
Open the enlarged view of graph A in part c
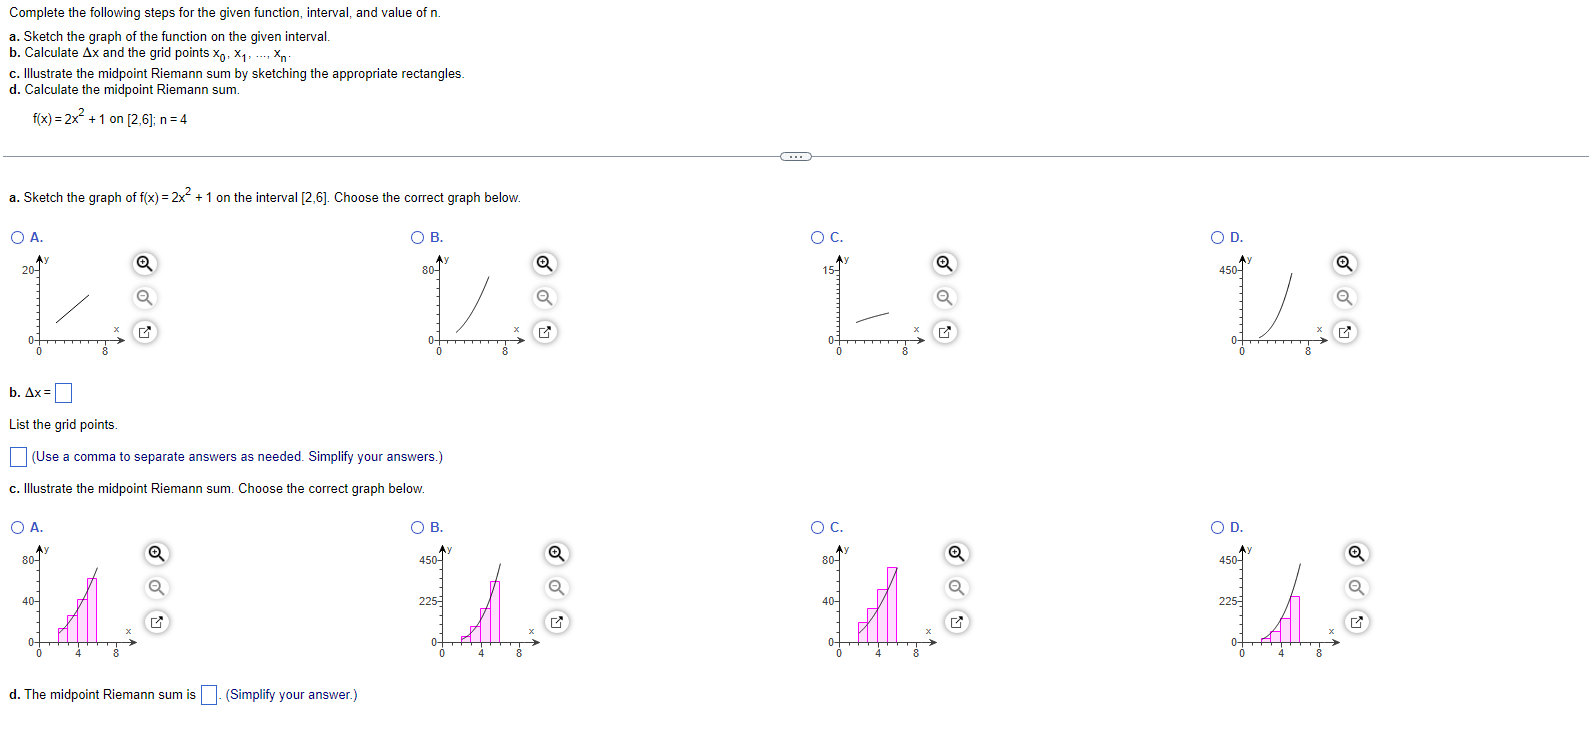[155, 621]
